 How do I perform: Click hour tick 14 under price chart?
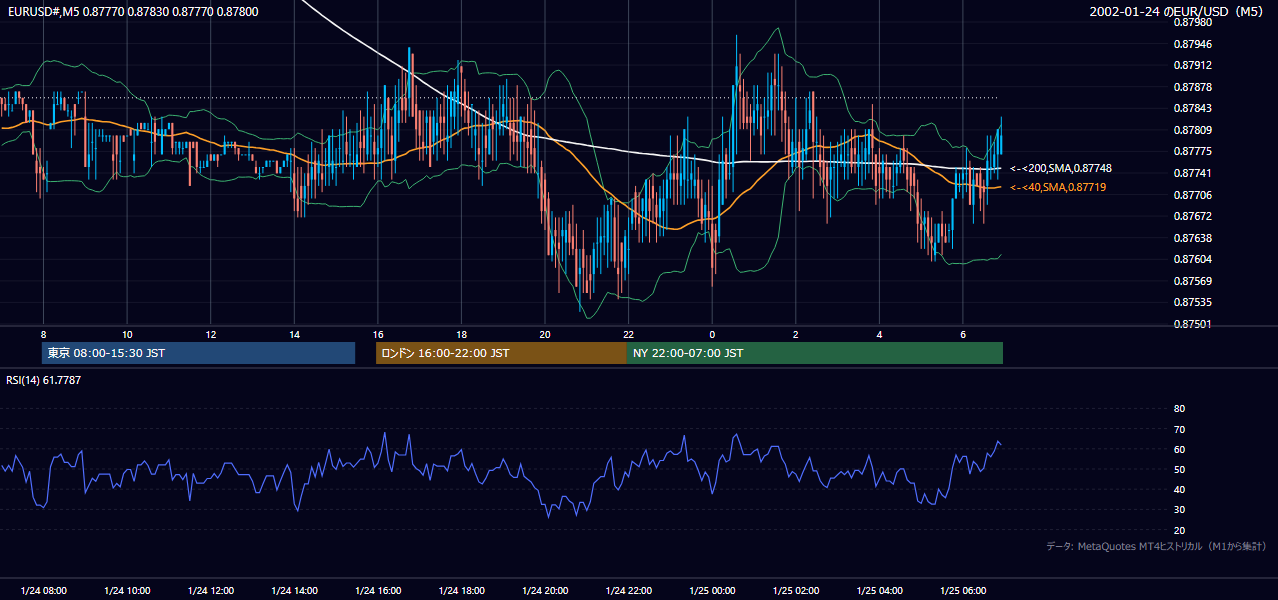(x=294, y=334)
